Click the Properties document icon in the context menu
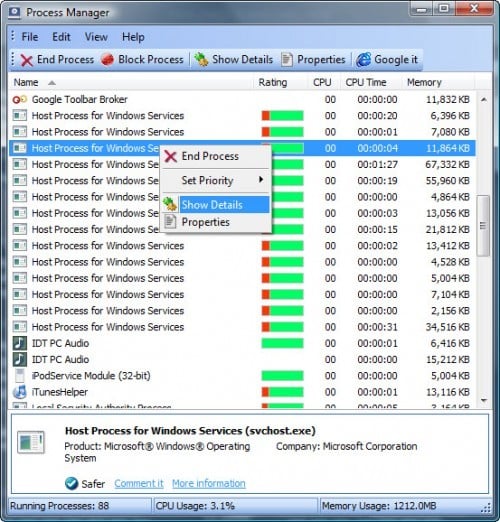The width and height of the screenshot is (500, 522). click(170, 222)
